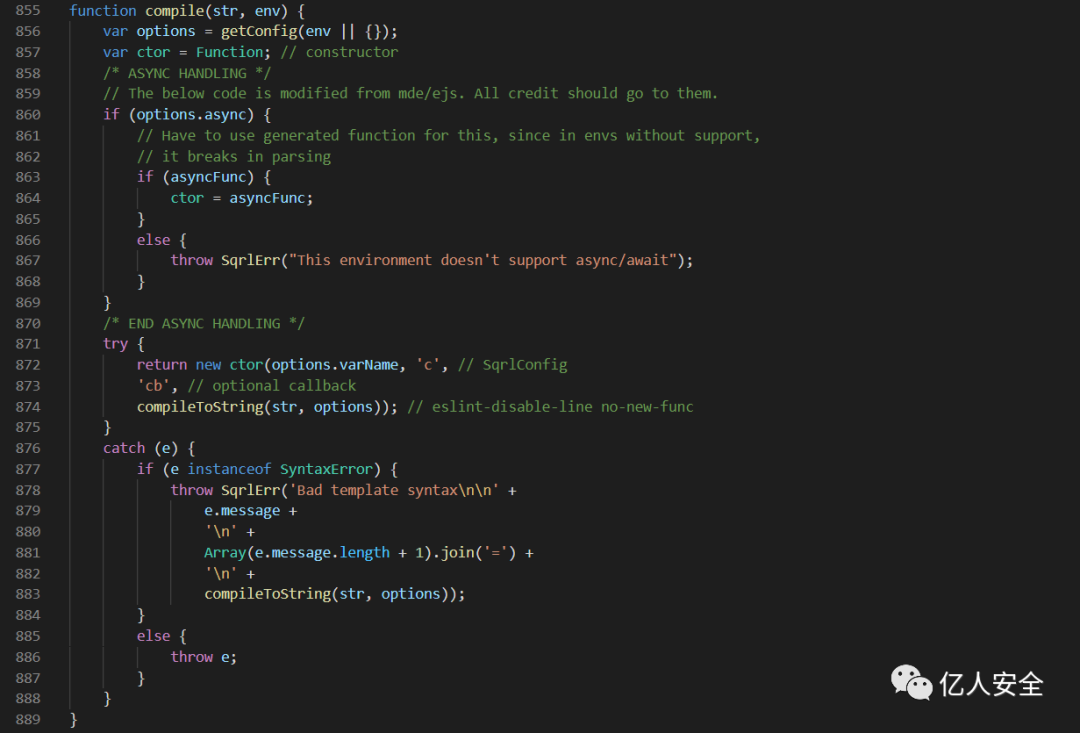Click "throw e;" statement on line 886

[204, 657]
